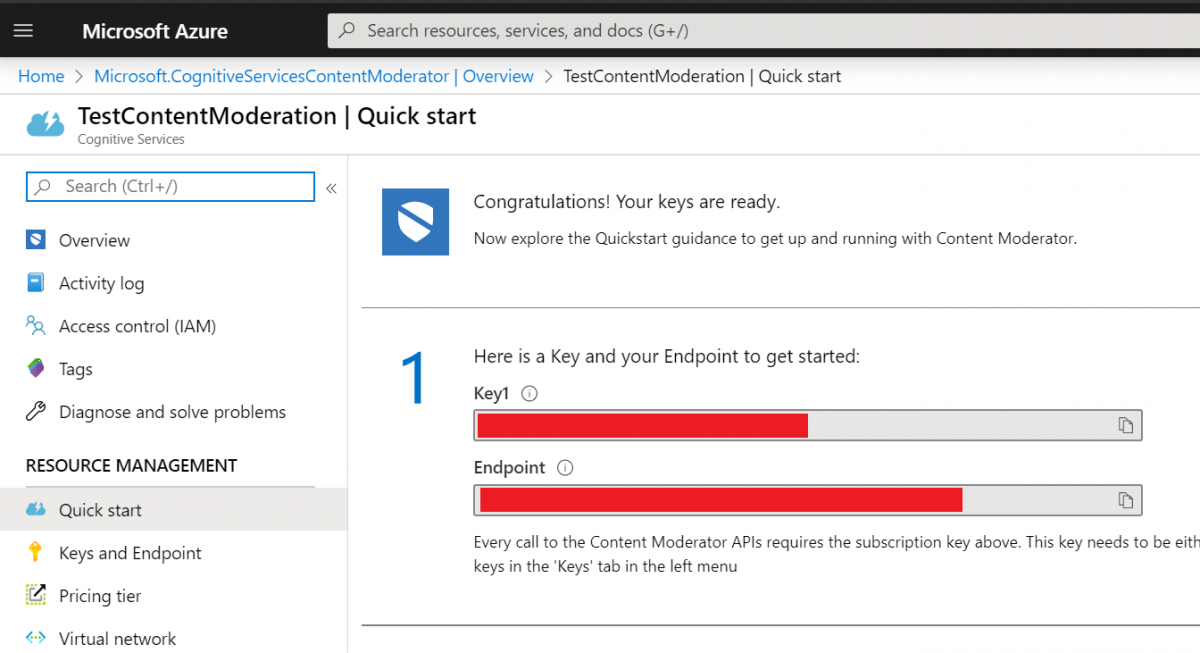Click the TestContentModeration Quick start breadcrumb
Image resolution: width=1200 pixels, height=653 pixels.
point(702,76)
